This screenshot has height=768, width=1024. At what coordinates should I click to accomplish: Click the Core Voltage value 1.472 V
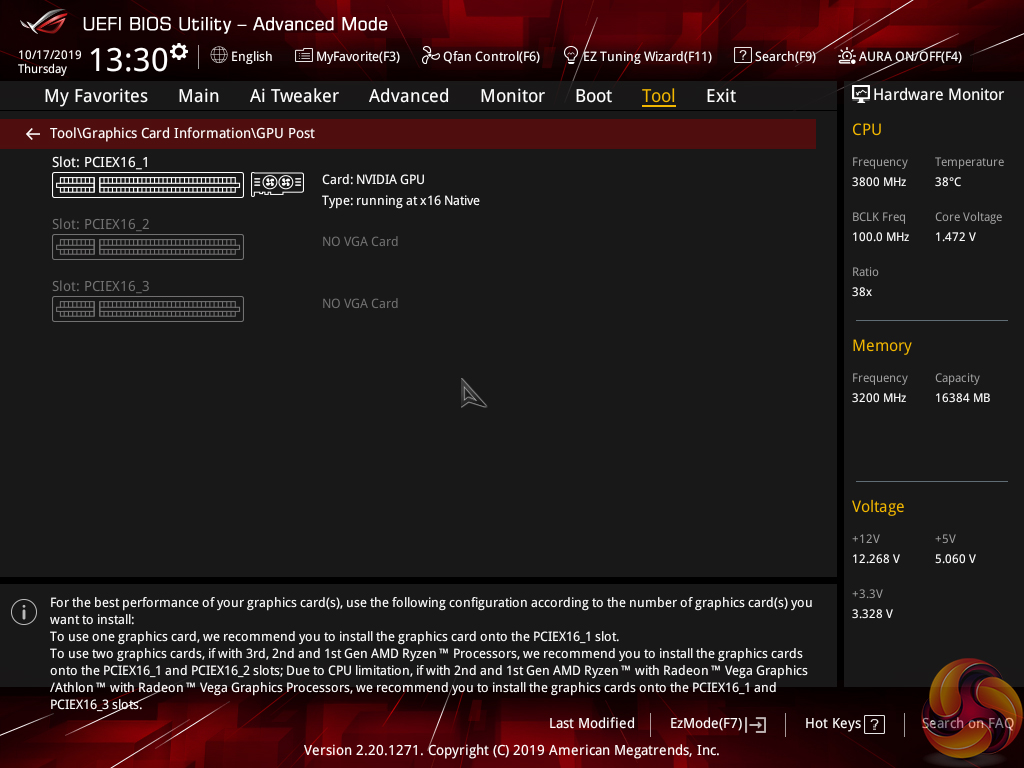pyautogui.click(x=955, y=237)
